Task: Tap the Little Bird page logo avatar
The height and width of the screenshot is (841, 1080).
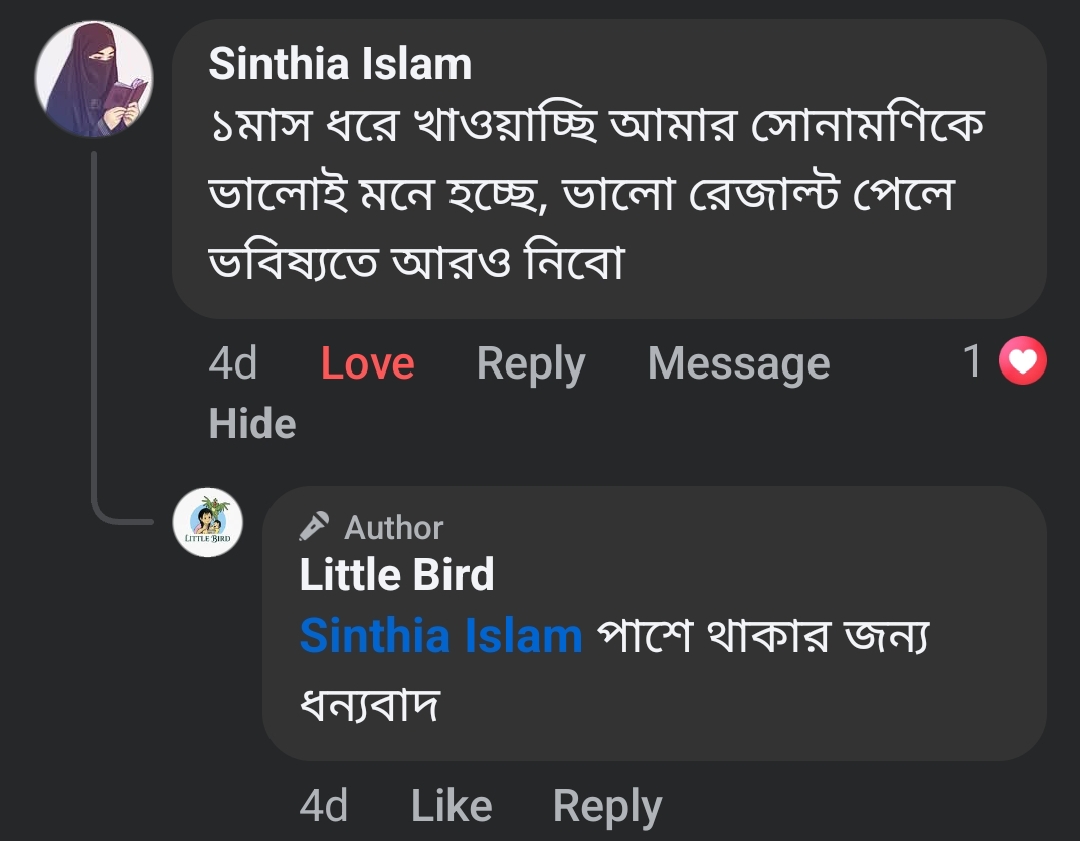Action: 208,523
